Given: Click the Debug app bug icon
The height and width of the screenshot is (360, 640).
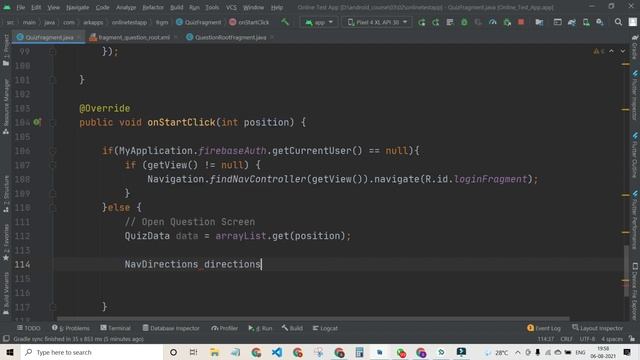Looking at the screenshot, I should [x=464, y=22].
